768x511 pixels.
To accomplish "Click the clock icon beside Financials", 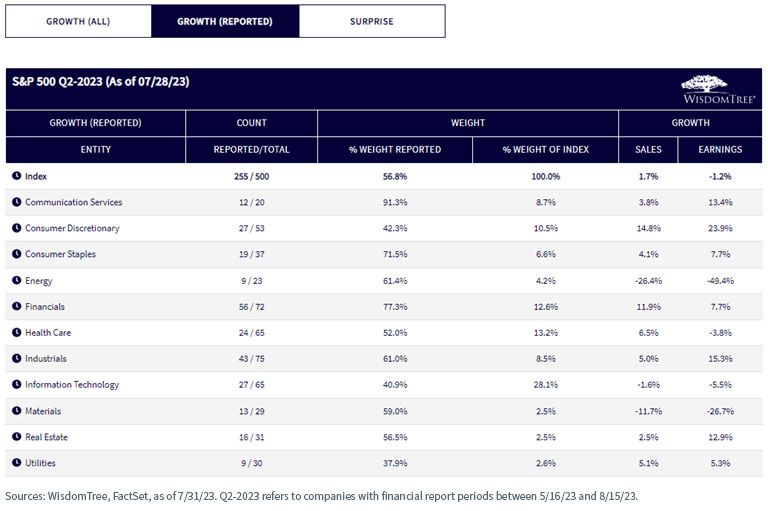I will [x=17, y=306].
